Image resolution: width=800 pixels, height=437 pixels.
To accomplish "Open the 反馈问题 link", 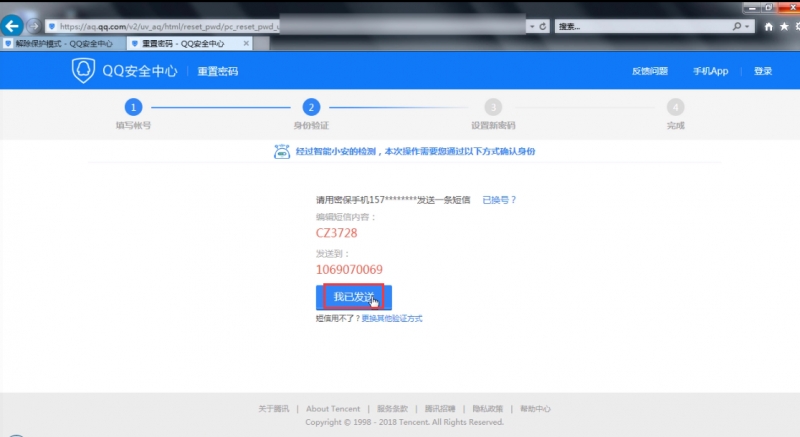I will pos(649,71).
